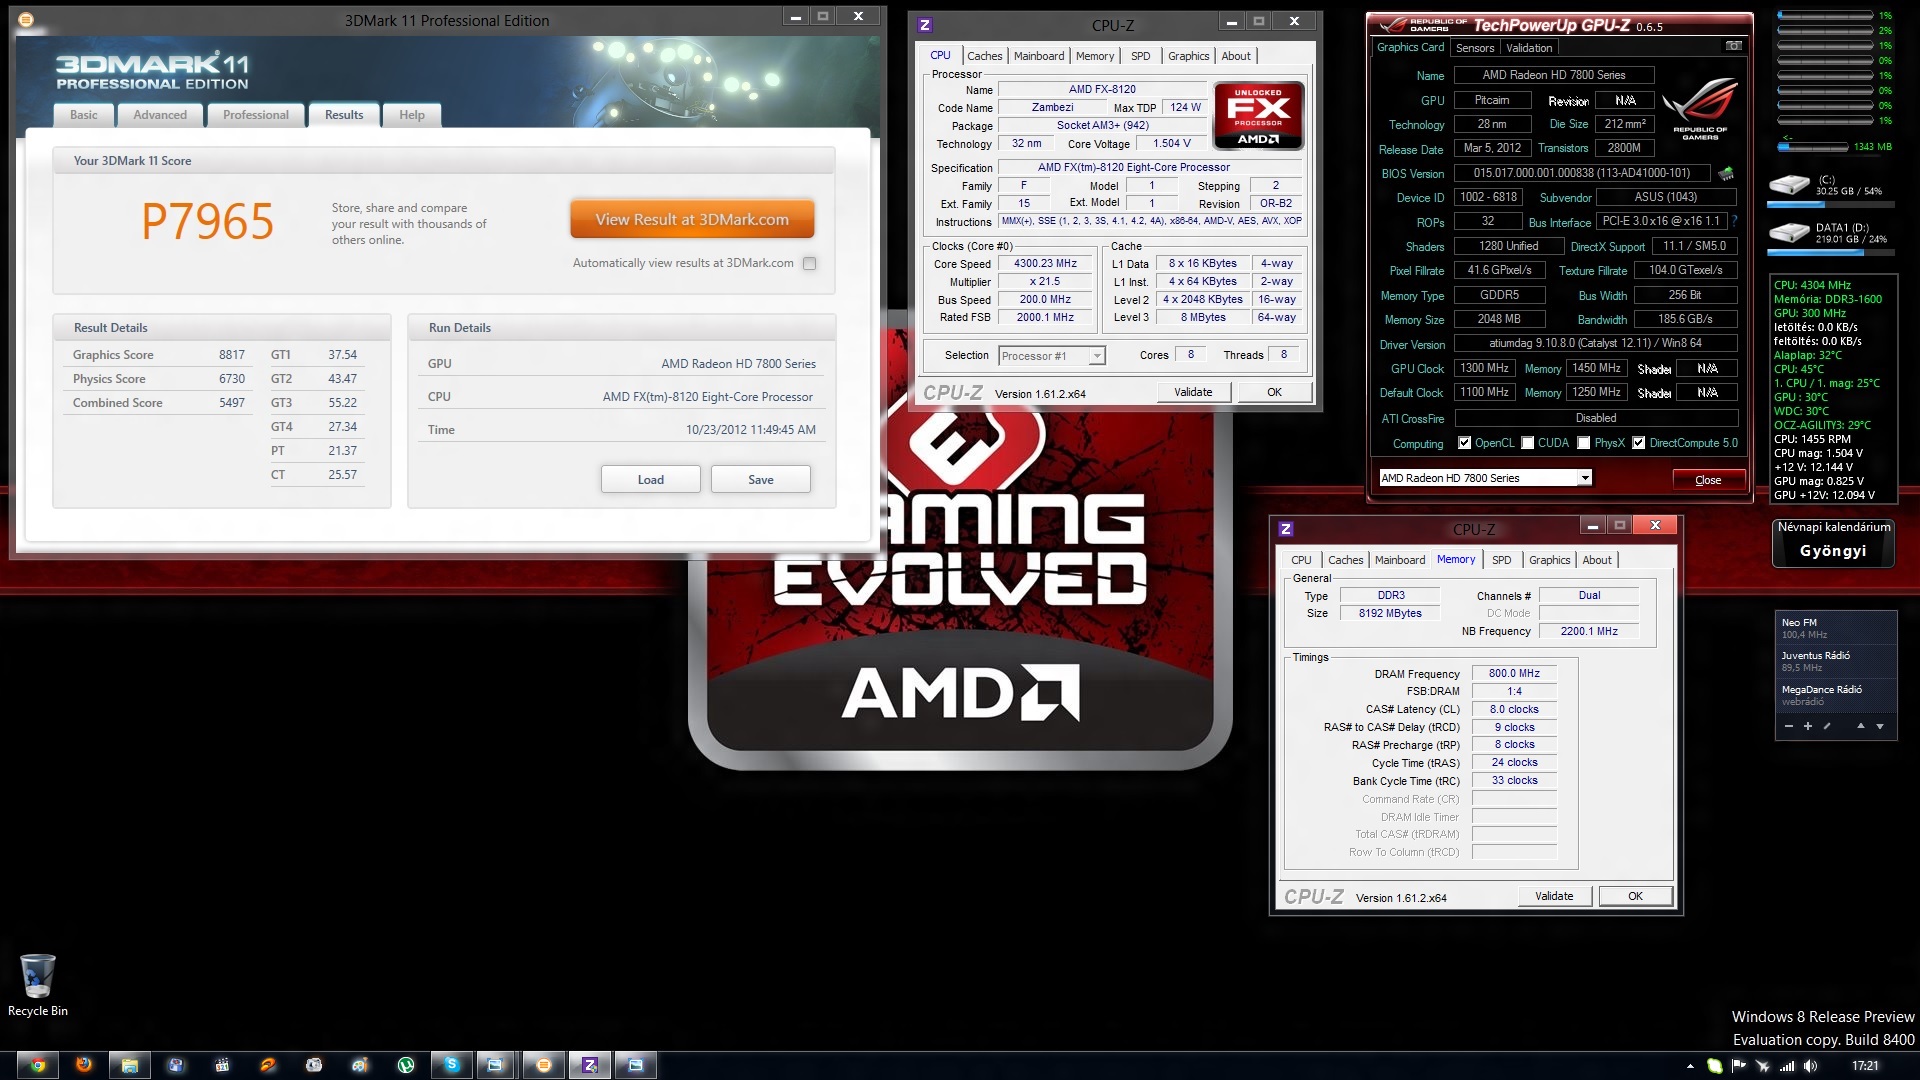Switch to Sensors tab in GPU-Z
Image resolution: width=1920 pixels, height=1080 pixels.
[1475, 48]
